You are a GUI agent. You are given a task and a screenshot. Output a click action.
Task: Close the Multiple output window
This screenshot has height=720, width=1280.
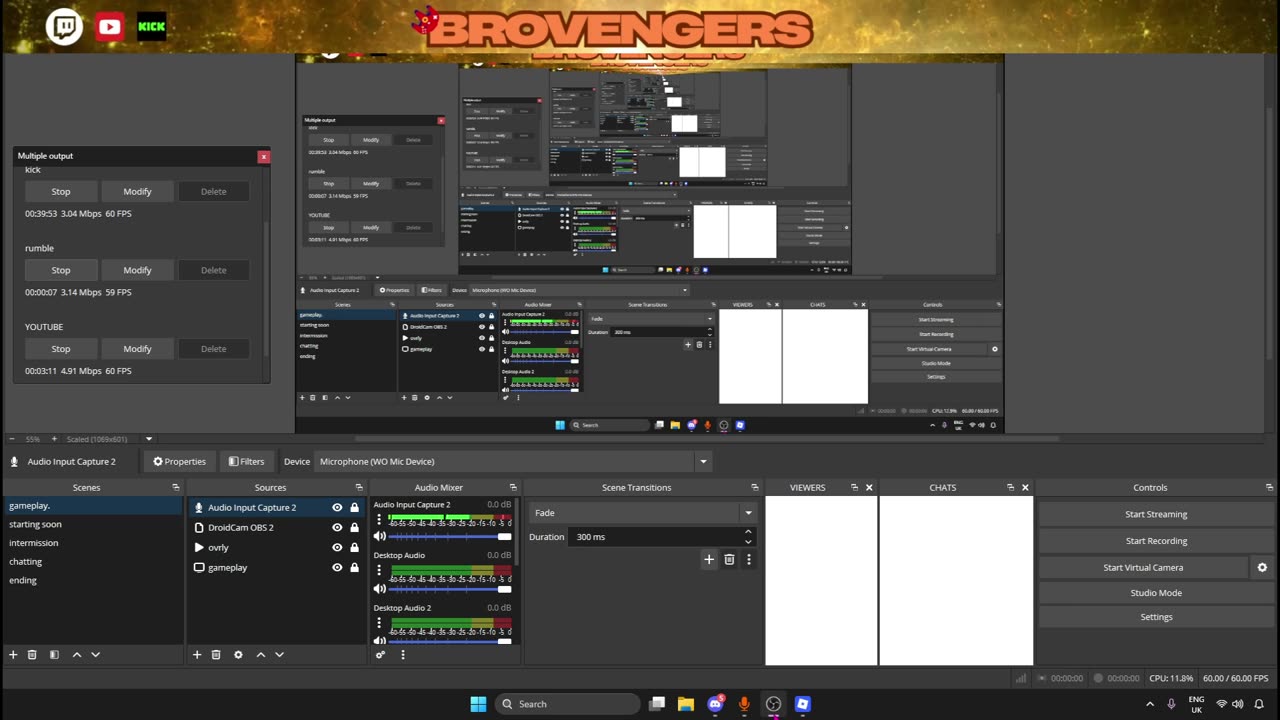[x=264, y=156]
